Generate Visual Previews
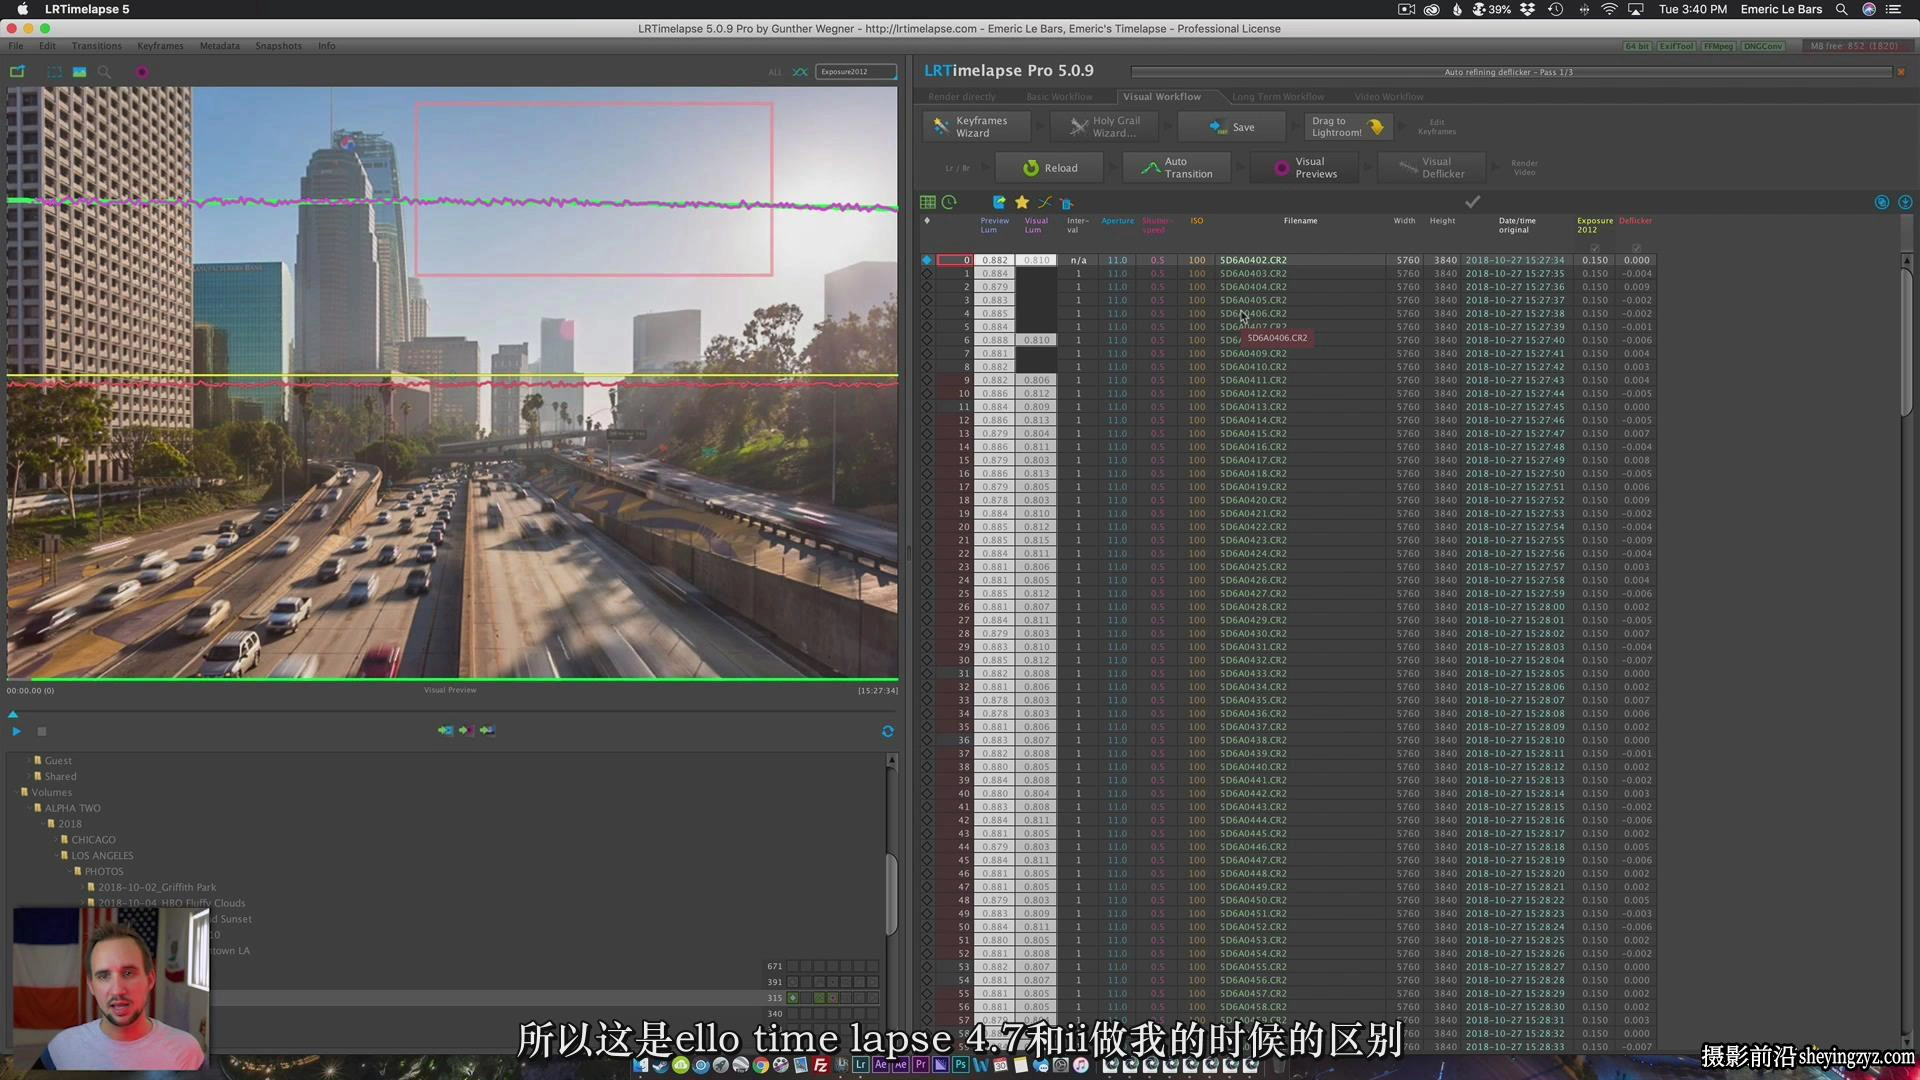 1305,168
